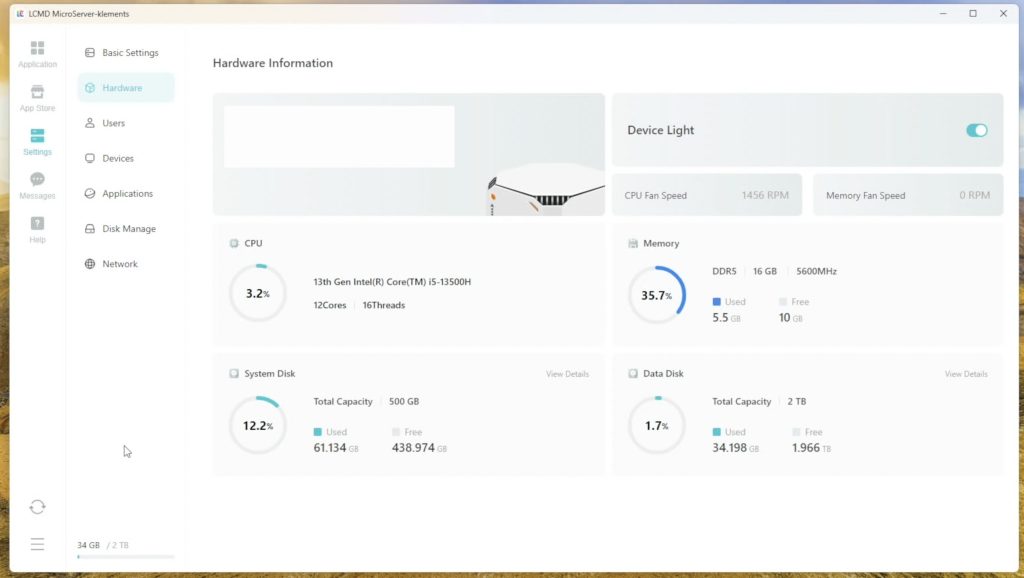Click the CPU Fan Speed panel
Screen dimensions: 1024x578
[706, 195]
